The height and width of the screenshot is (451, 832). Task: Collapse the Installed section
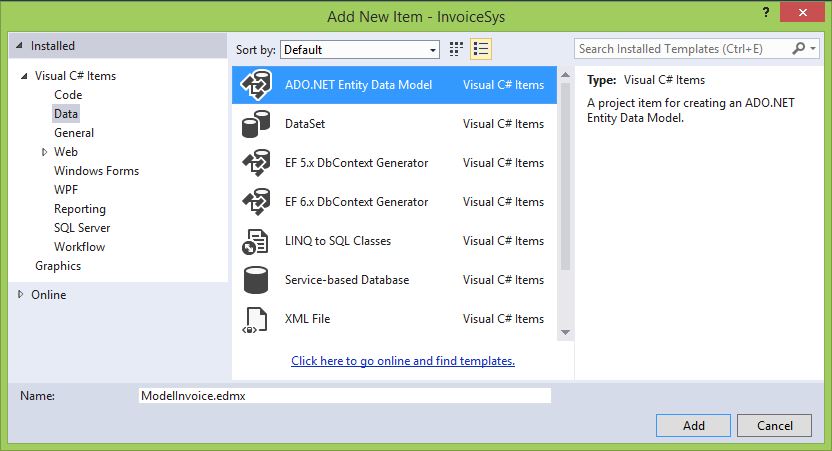(19, 46)
